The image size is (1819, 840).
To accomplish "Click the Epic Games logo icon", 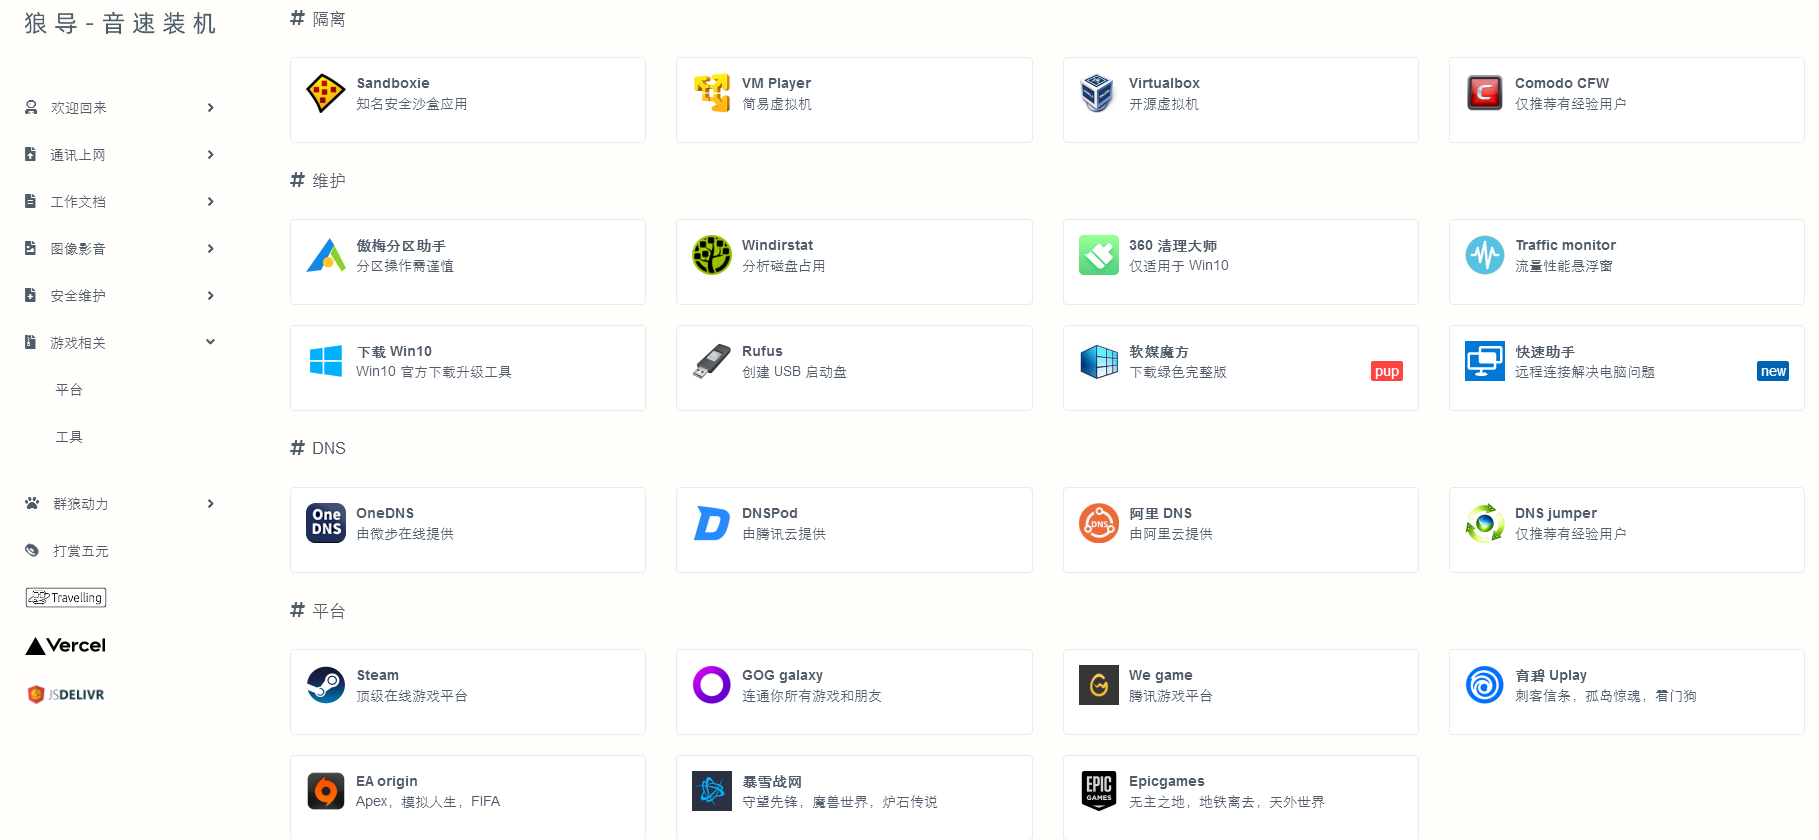I will (1098, 791).
